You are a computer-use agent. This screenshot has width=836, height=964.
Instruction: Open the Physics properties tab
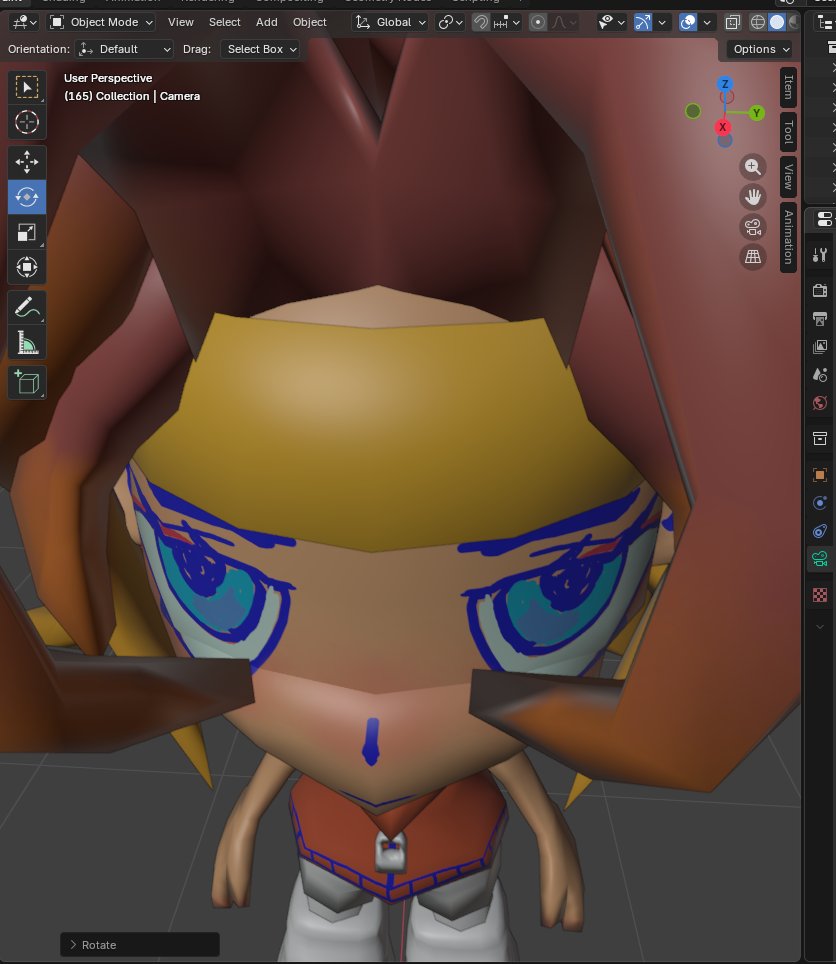(820, 503)
